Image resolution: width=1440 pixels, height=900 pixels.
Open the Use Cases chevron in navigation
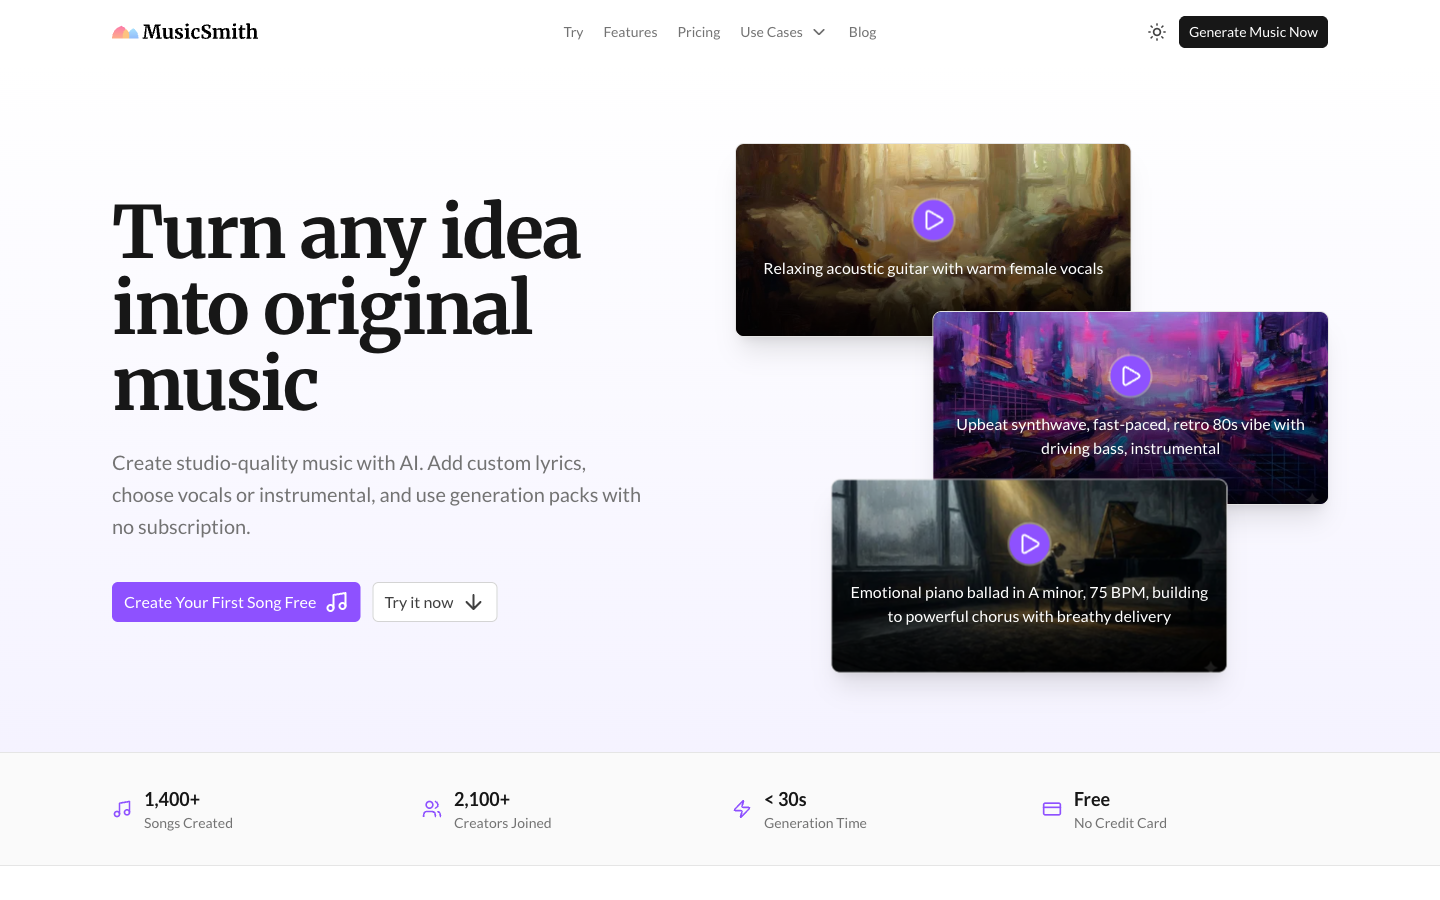[x=818, y=32]
